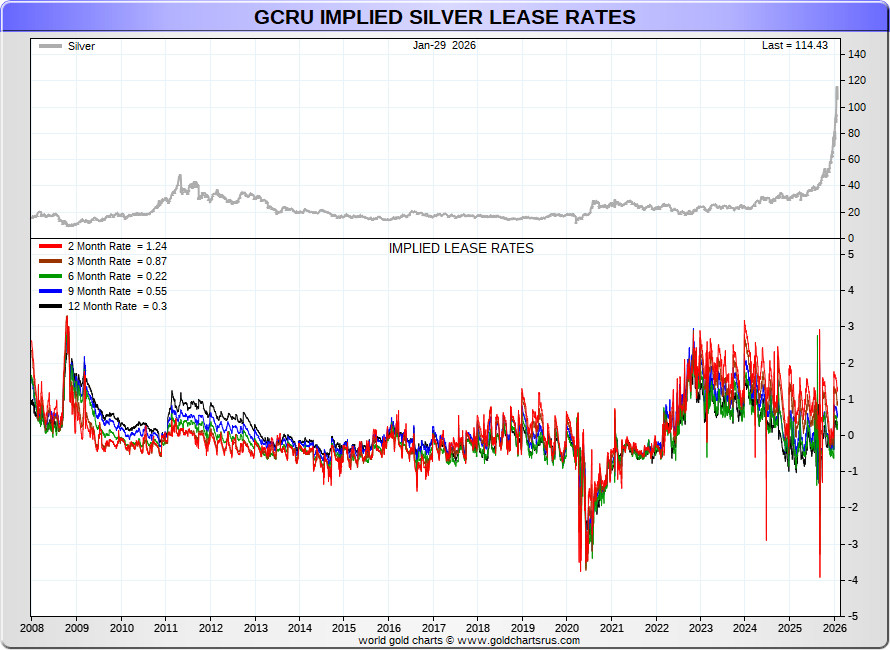Click the -5 lease rate axis label

tap(851, 617)
